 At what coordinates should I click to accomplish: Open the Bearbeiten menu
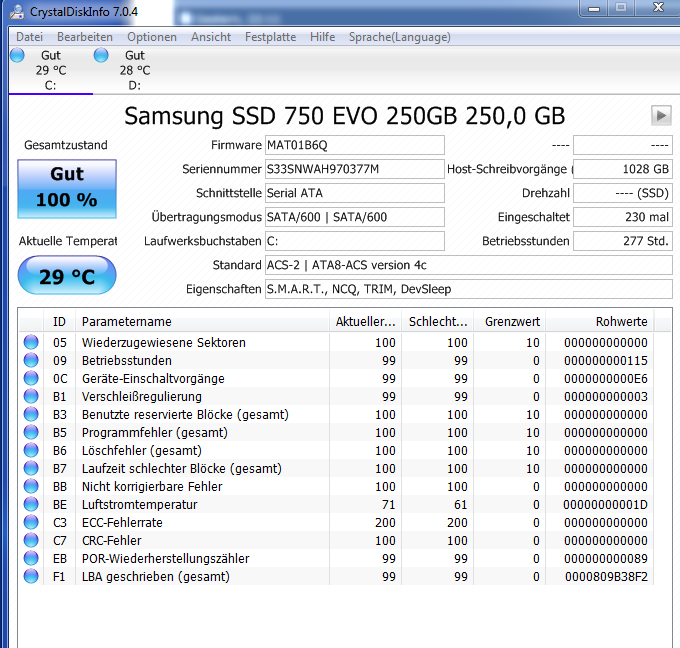click(x=85, y=37)
